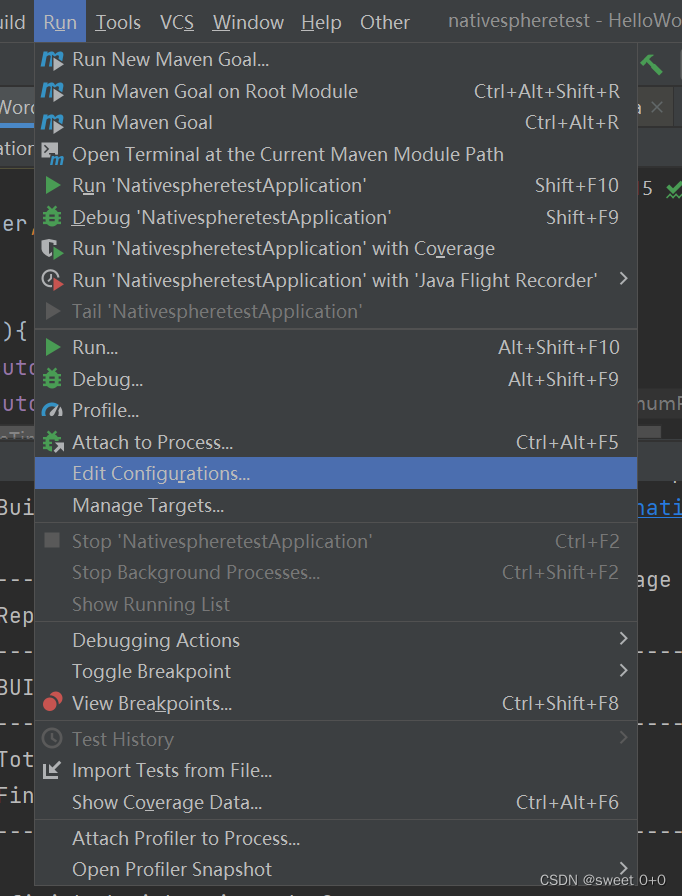This screenshot has width=682, height=896.
Task: Expand Open Profiler Snapshot submenu
Action: (624, 868)
